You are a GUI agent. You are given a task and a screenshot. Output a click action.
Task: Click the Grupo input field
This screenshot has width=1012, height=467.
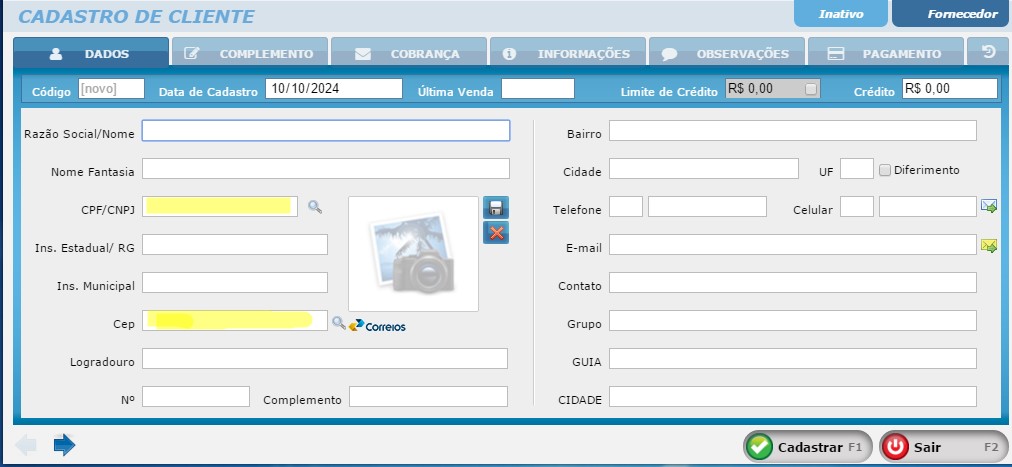tap(793, 321)
